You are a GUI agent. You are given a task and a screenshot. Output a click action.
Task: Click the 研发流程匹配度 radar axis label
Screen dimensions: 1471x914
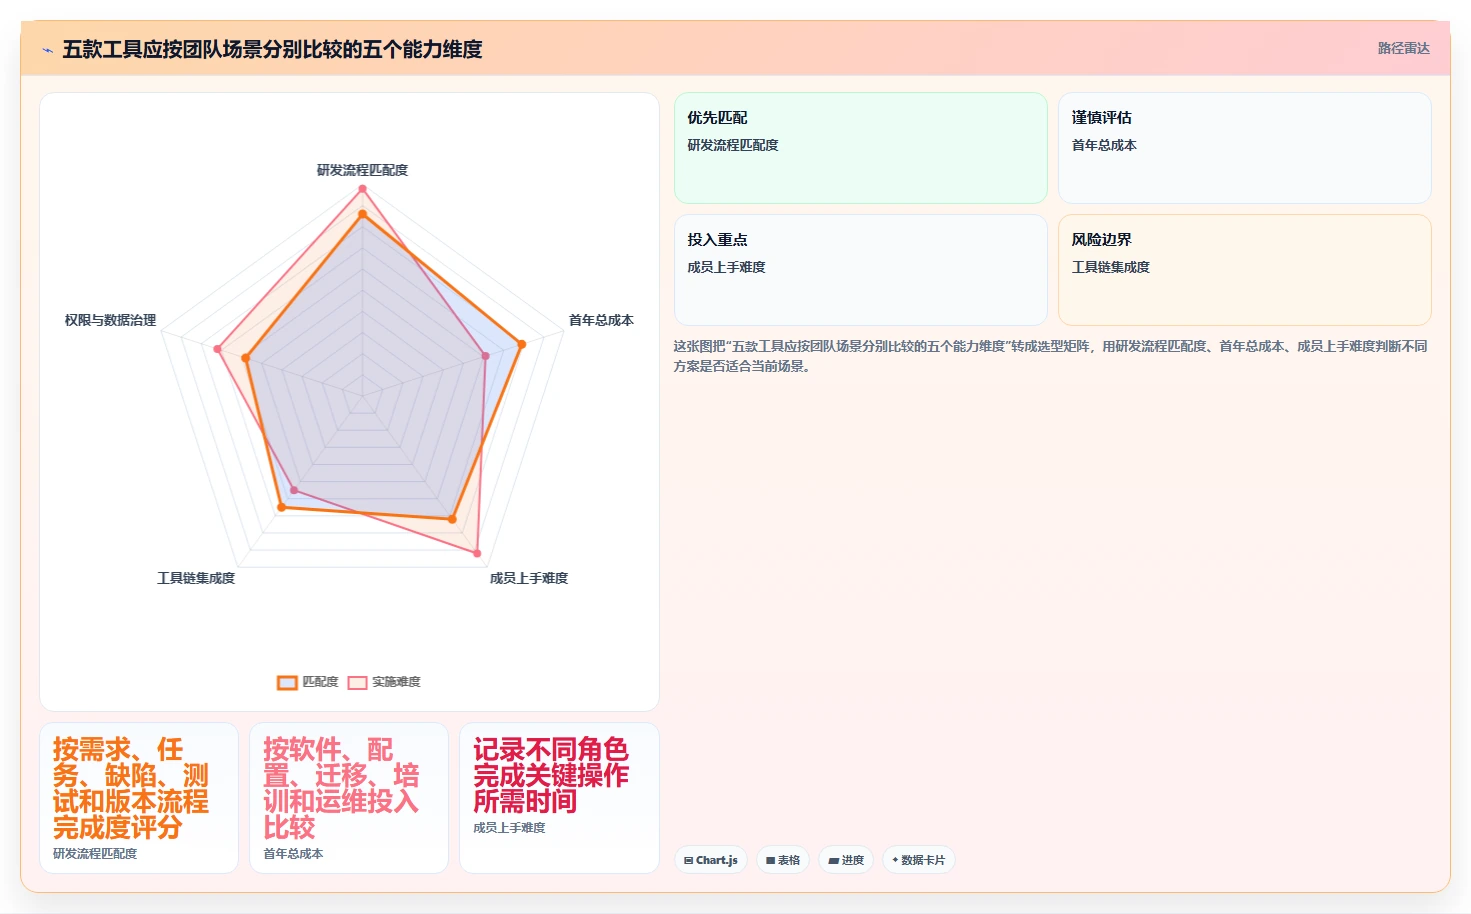coord(362,170)
